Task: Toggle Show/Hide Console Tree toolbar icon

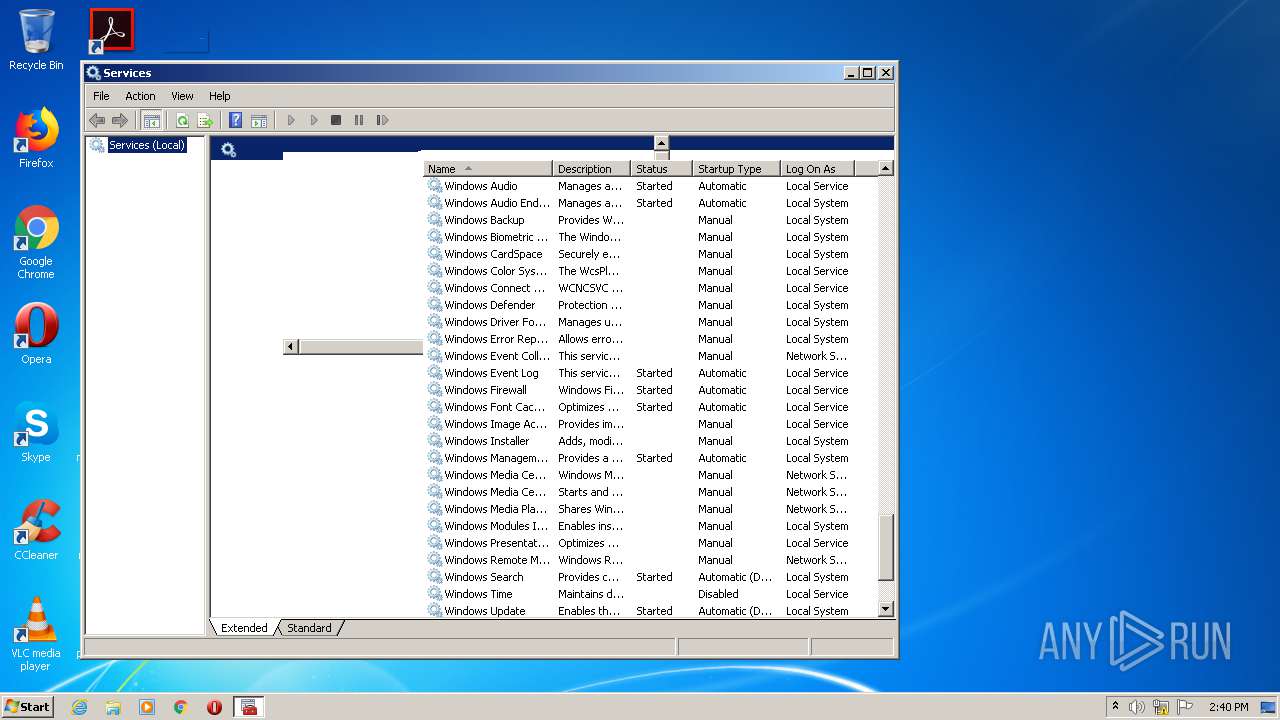Action: click(151, 120)
